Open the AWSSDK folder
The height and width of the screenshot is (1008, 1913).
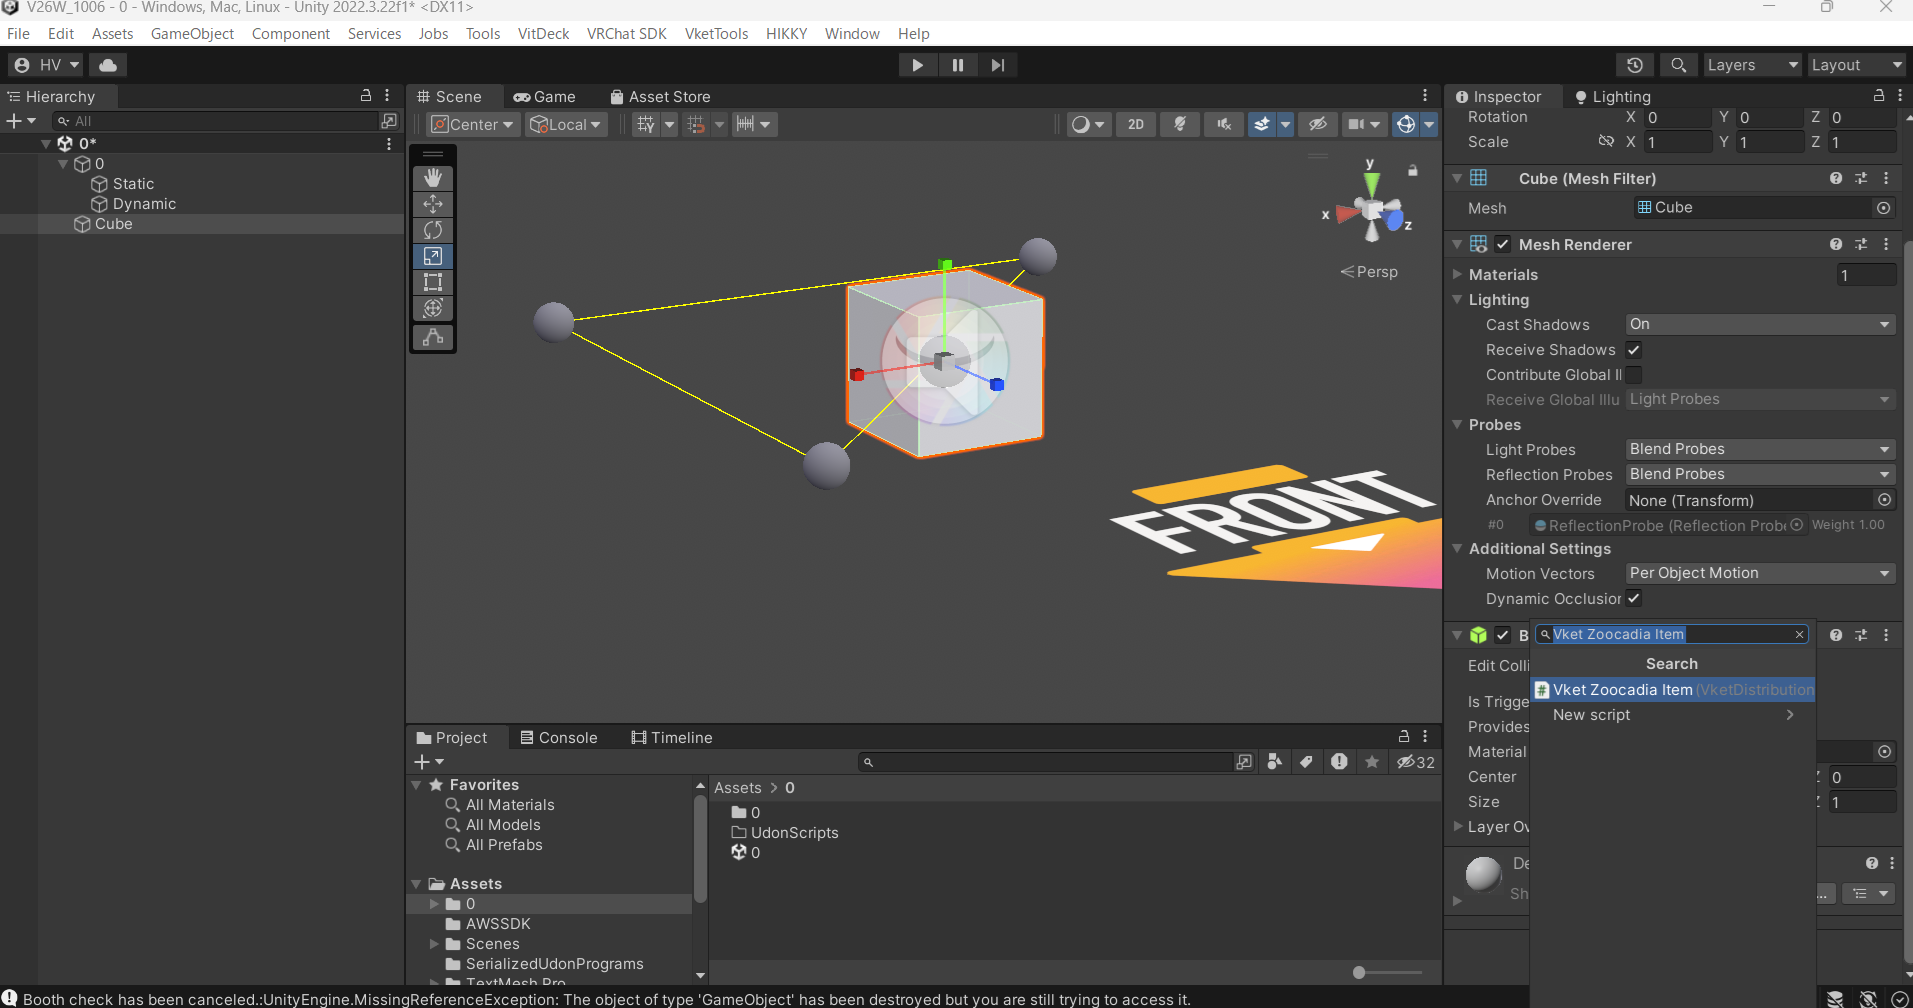click(498, 924)
